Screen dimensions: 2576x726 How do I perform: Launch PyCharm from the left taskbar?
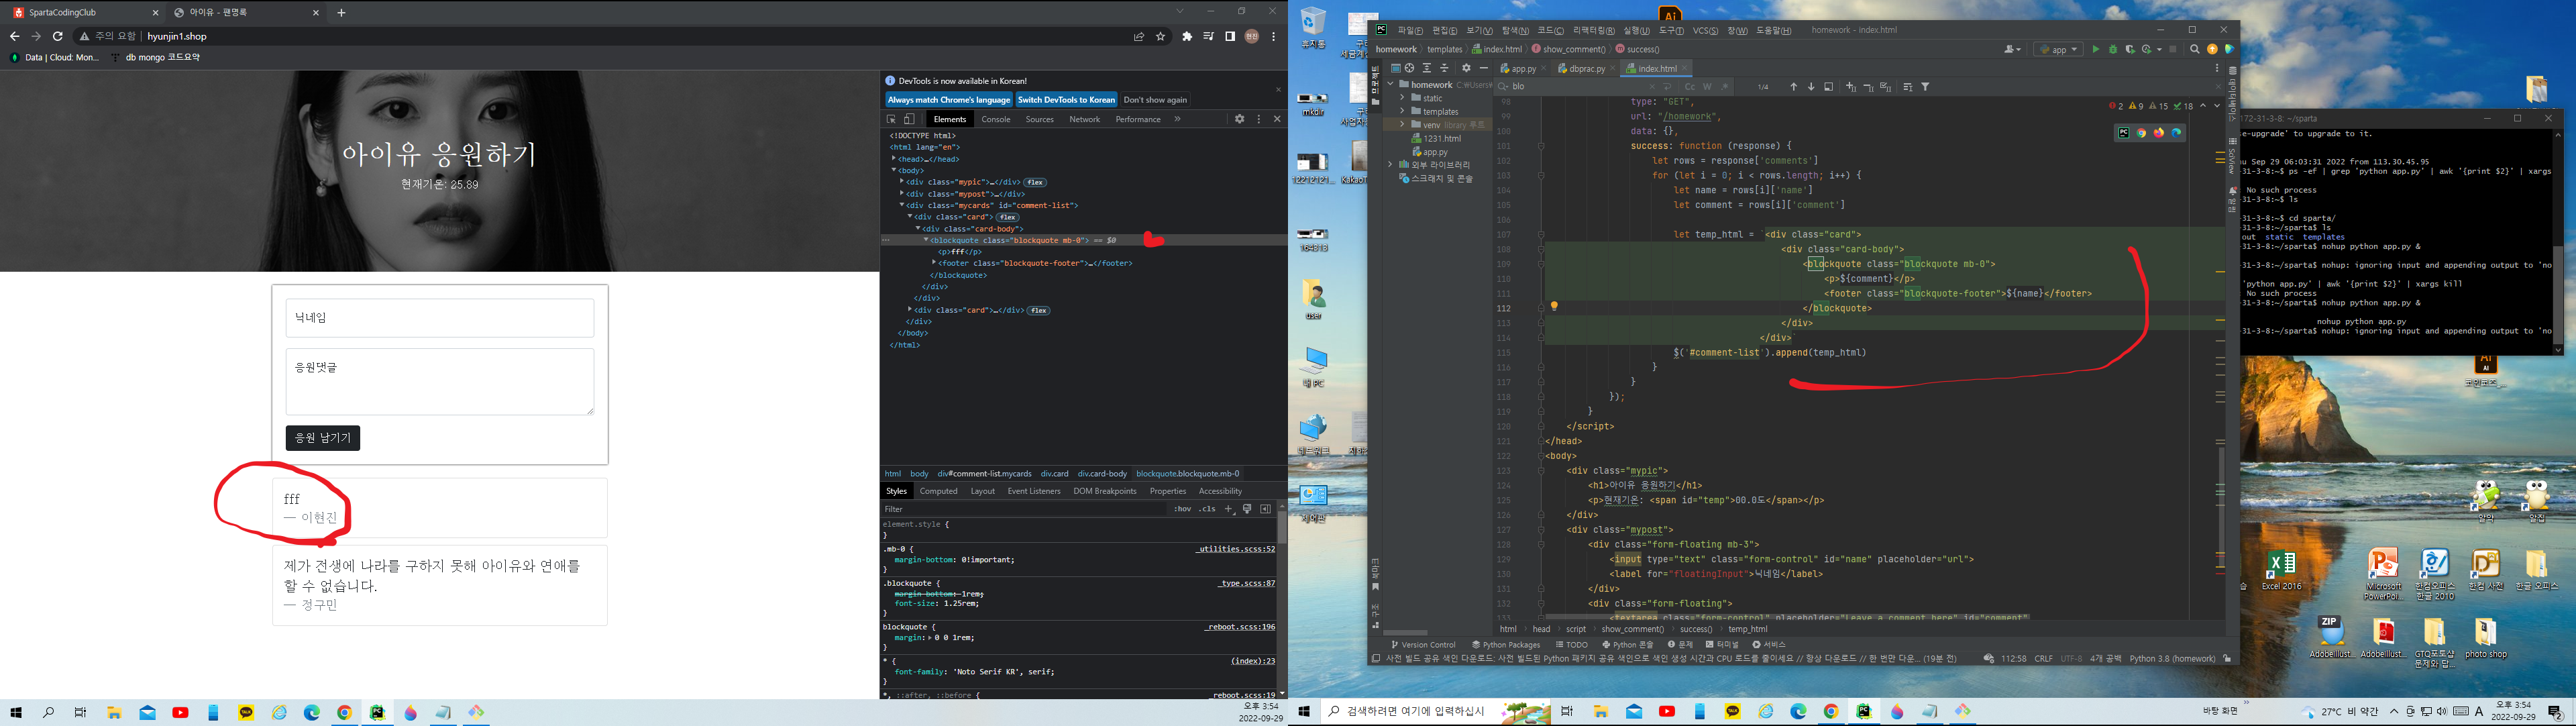coord(377,713)
